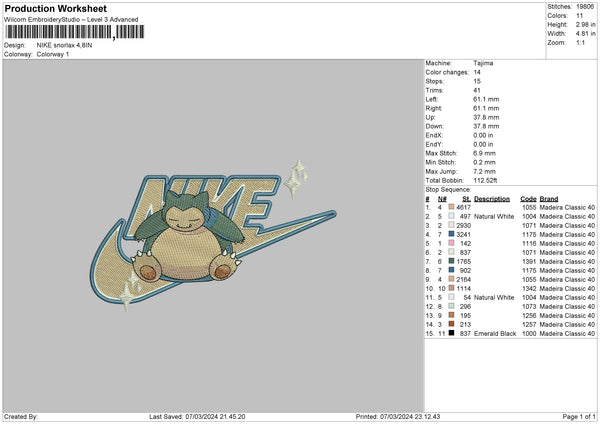The image size is (600, 424).
Task: Click the Snorlax Nike embroidery design preview
Action: click(x=213, y=236)
